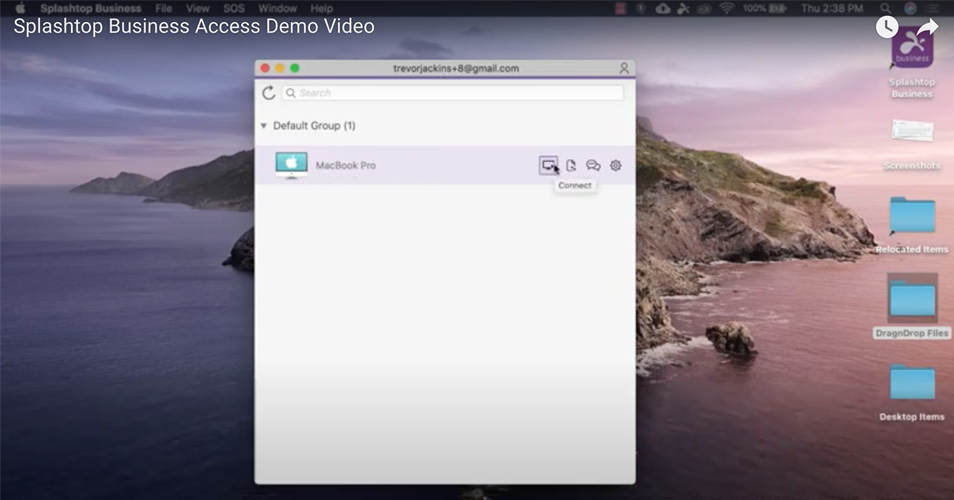Click the video Share arrow icon
Screen dimensions: 954x500
pos(927,27)
